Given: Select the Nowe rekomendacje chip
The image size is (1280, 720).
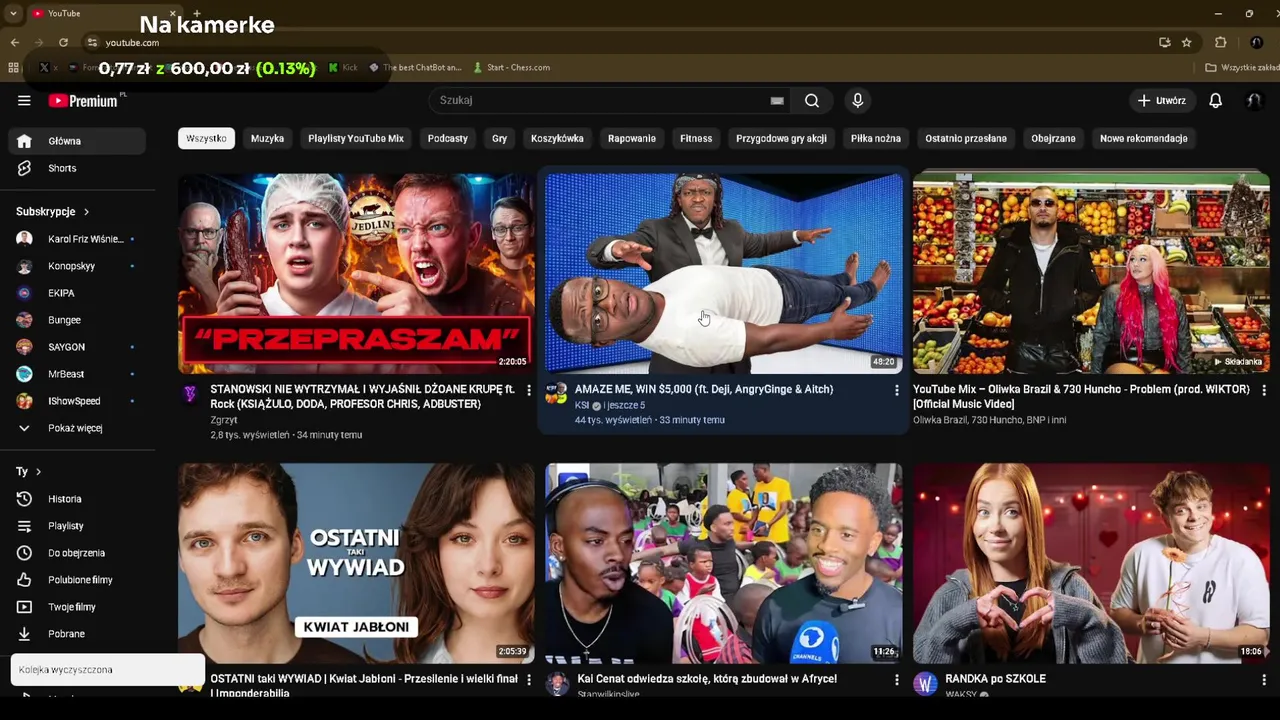Looking at the screenshot, I should 1144,138.
